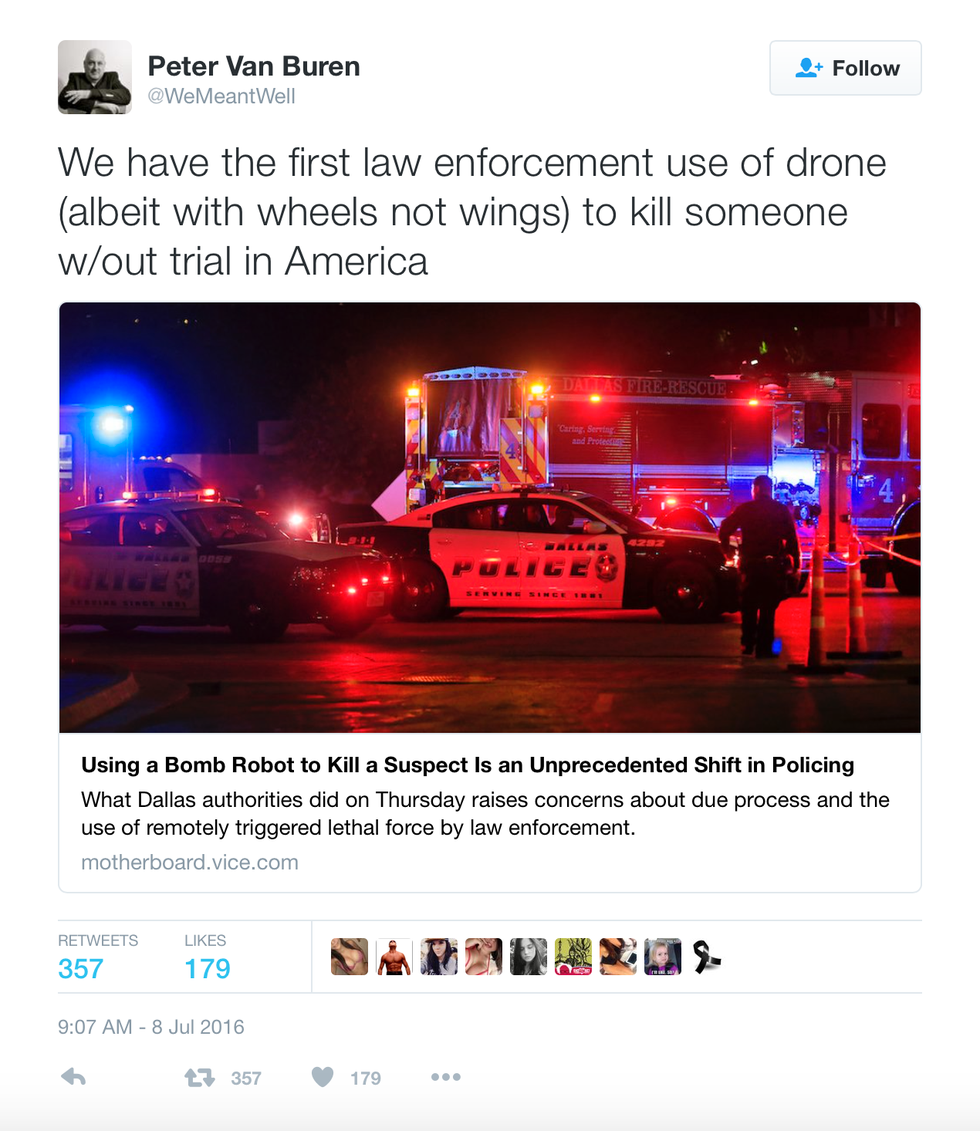The image size is (980, 1131).
Task: Open Peter Van Buren's profile picture
Action: click(x=94, y=77)
